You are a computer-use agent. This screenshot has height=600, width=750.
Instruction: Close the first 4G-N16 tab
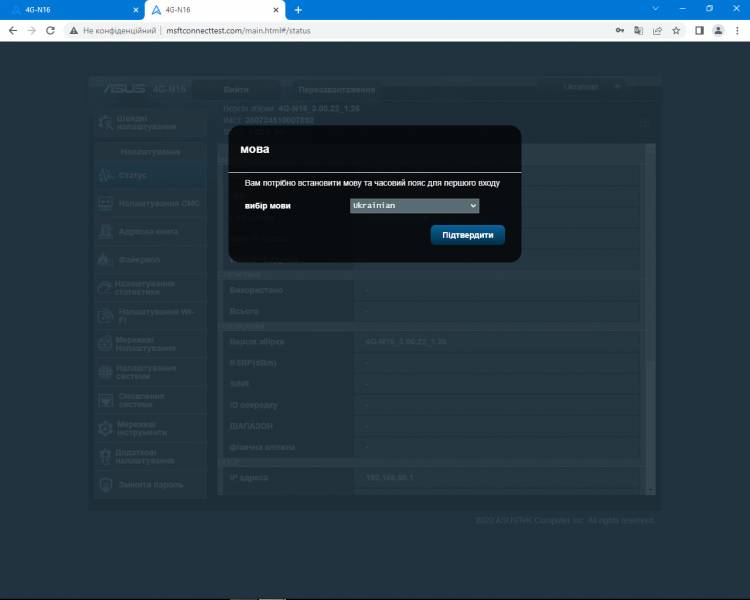(x=135, y=10)
